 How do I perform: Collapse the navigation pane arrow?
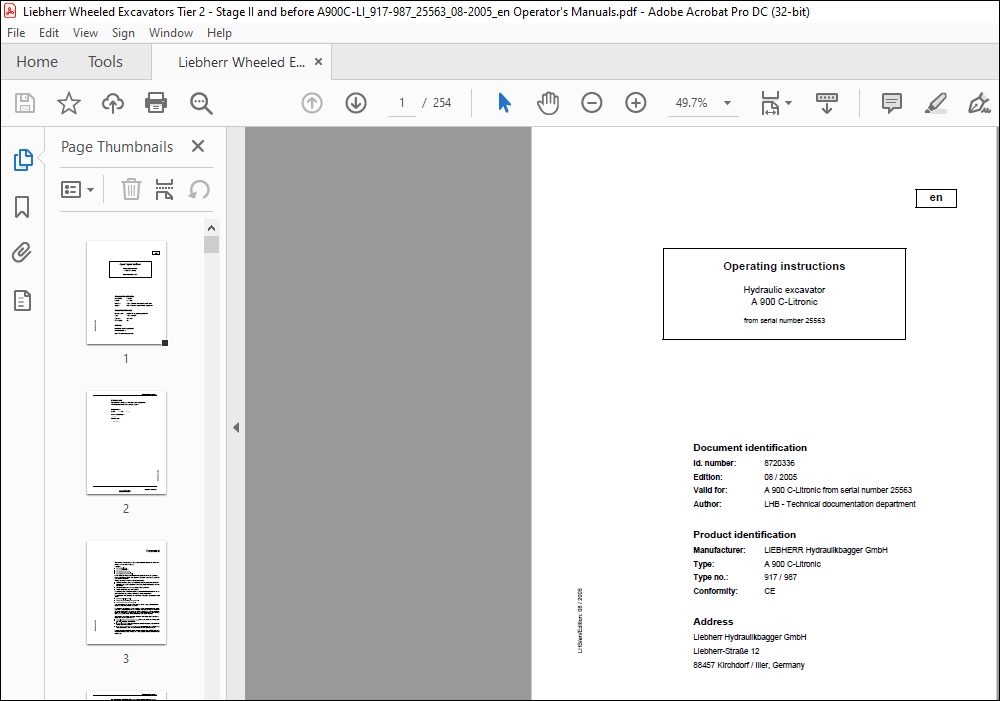pos(236,427)
